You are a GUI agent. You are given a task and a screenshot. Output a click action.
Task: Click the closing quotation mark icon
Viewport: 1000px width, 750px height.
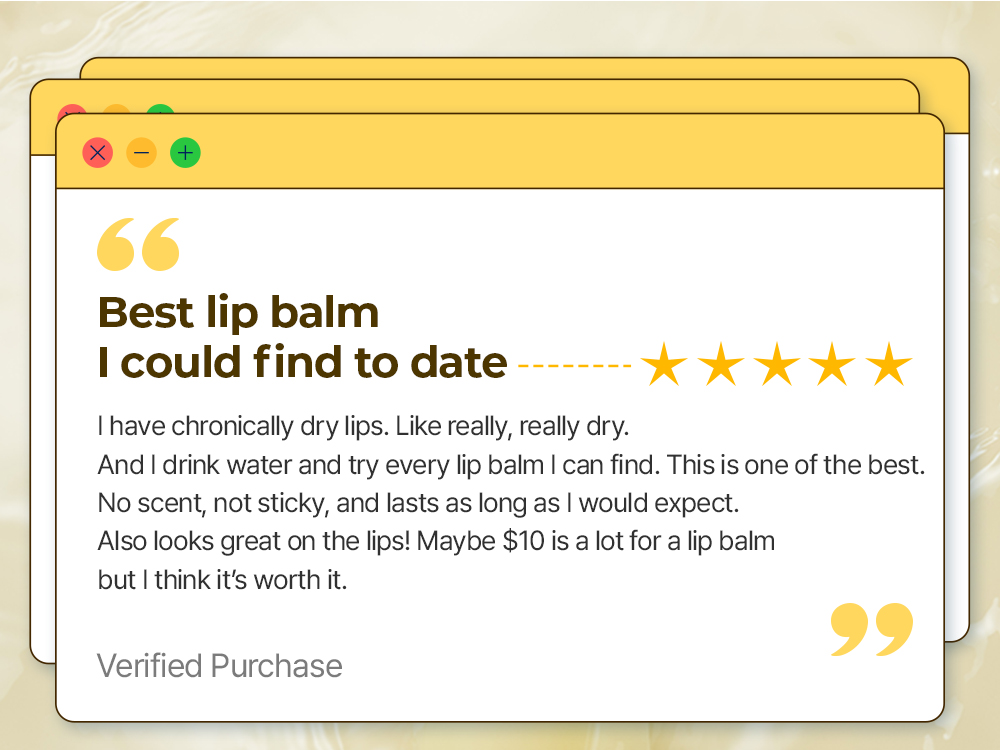pyautogui.click(x=872, y=629)
